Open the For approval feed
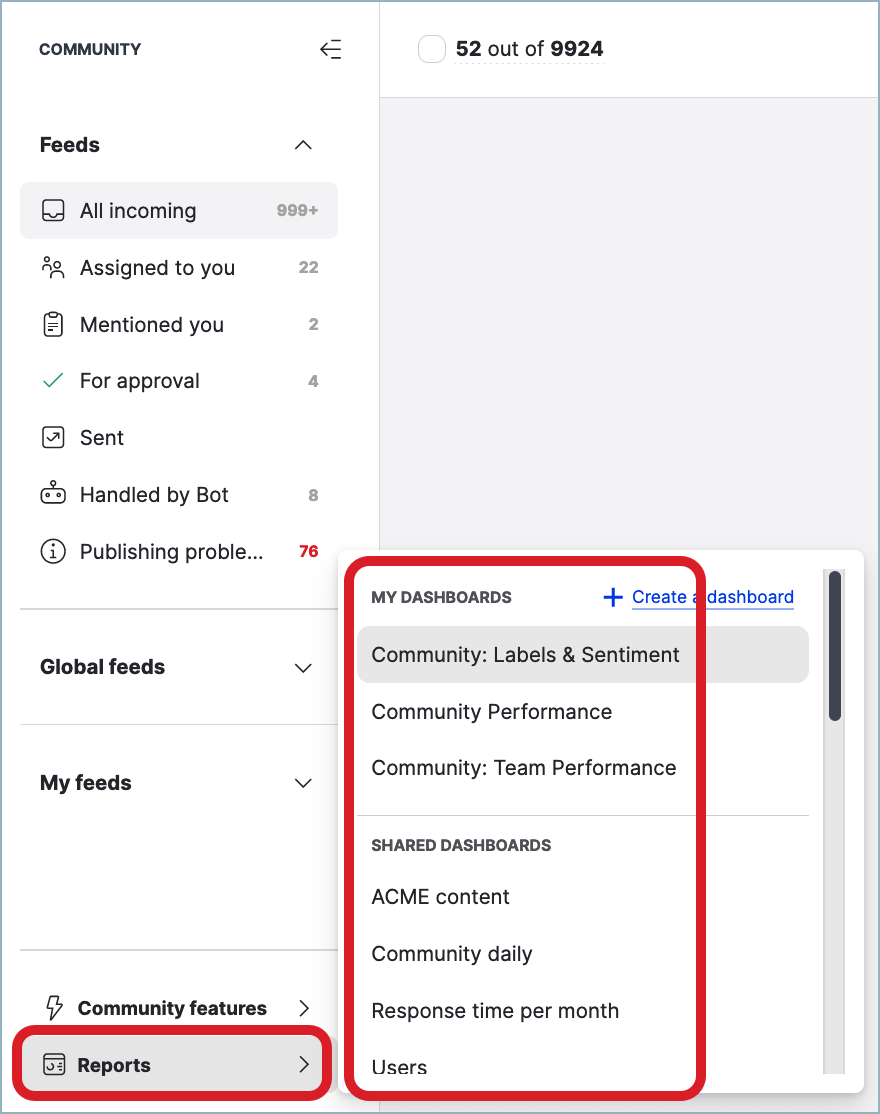880x1114 pixels. point(140,381)
